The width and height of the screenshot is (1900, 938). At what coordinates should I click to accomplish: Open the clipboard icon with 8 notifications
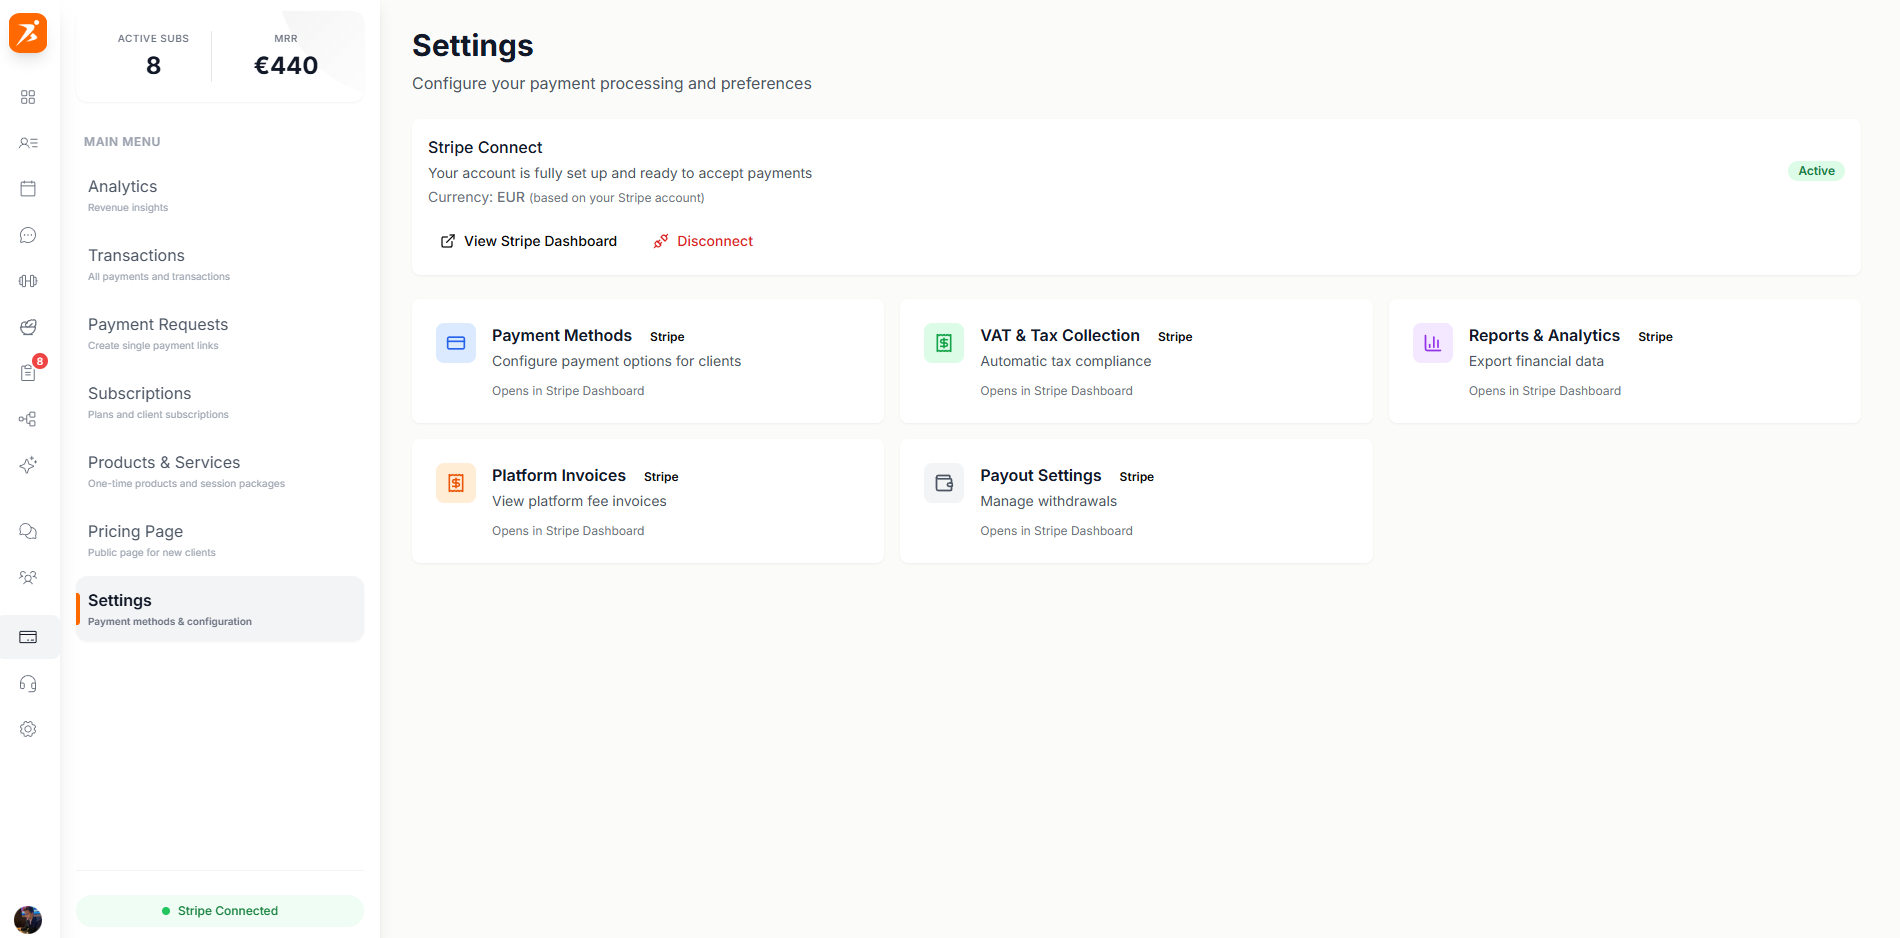point(28,372)
